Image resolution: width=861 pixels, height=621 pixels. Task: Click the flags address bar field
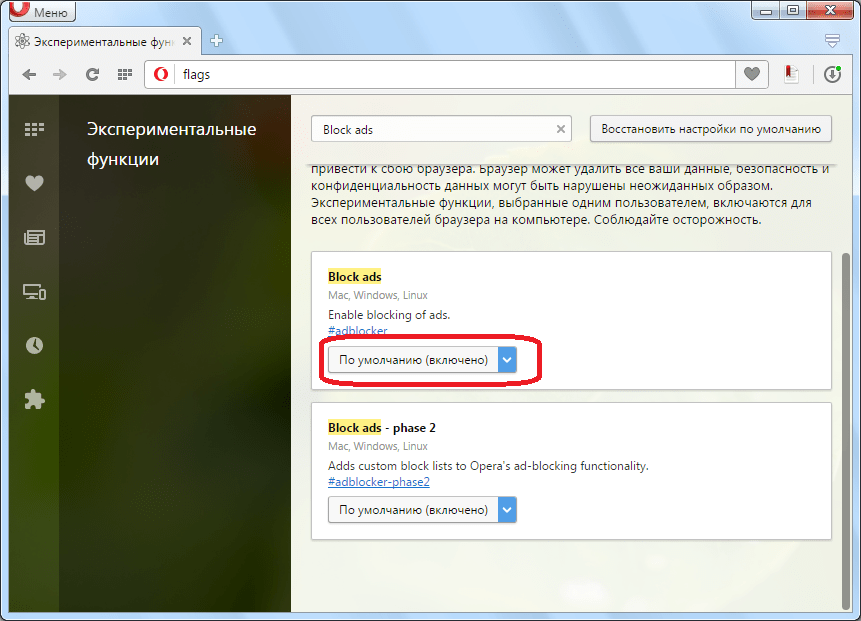(450, 74)
